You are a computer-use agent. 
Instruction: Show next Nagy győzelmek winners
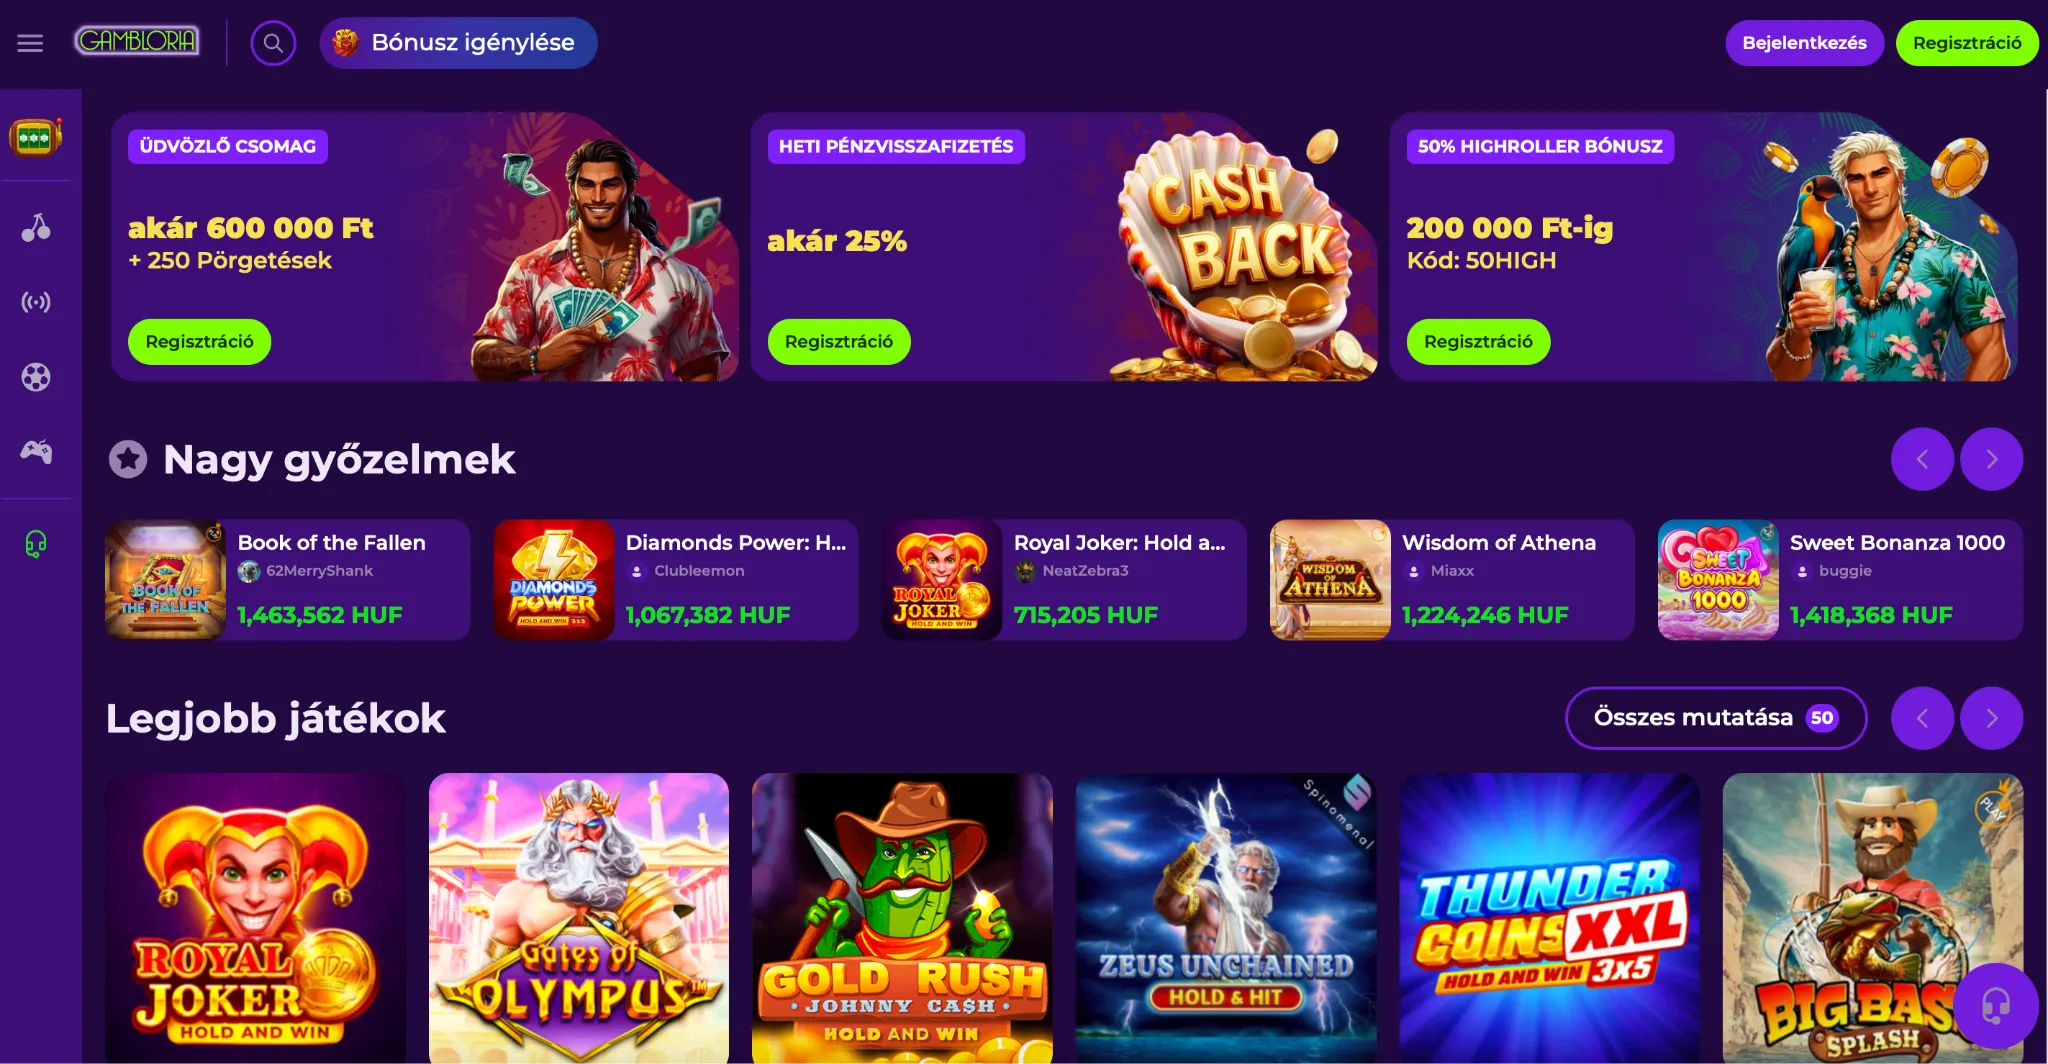(1991, 459)
